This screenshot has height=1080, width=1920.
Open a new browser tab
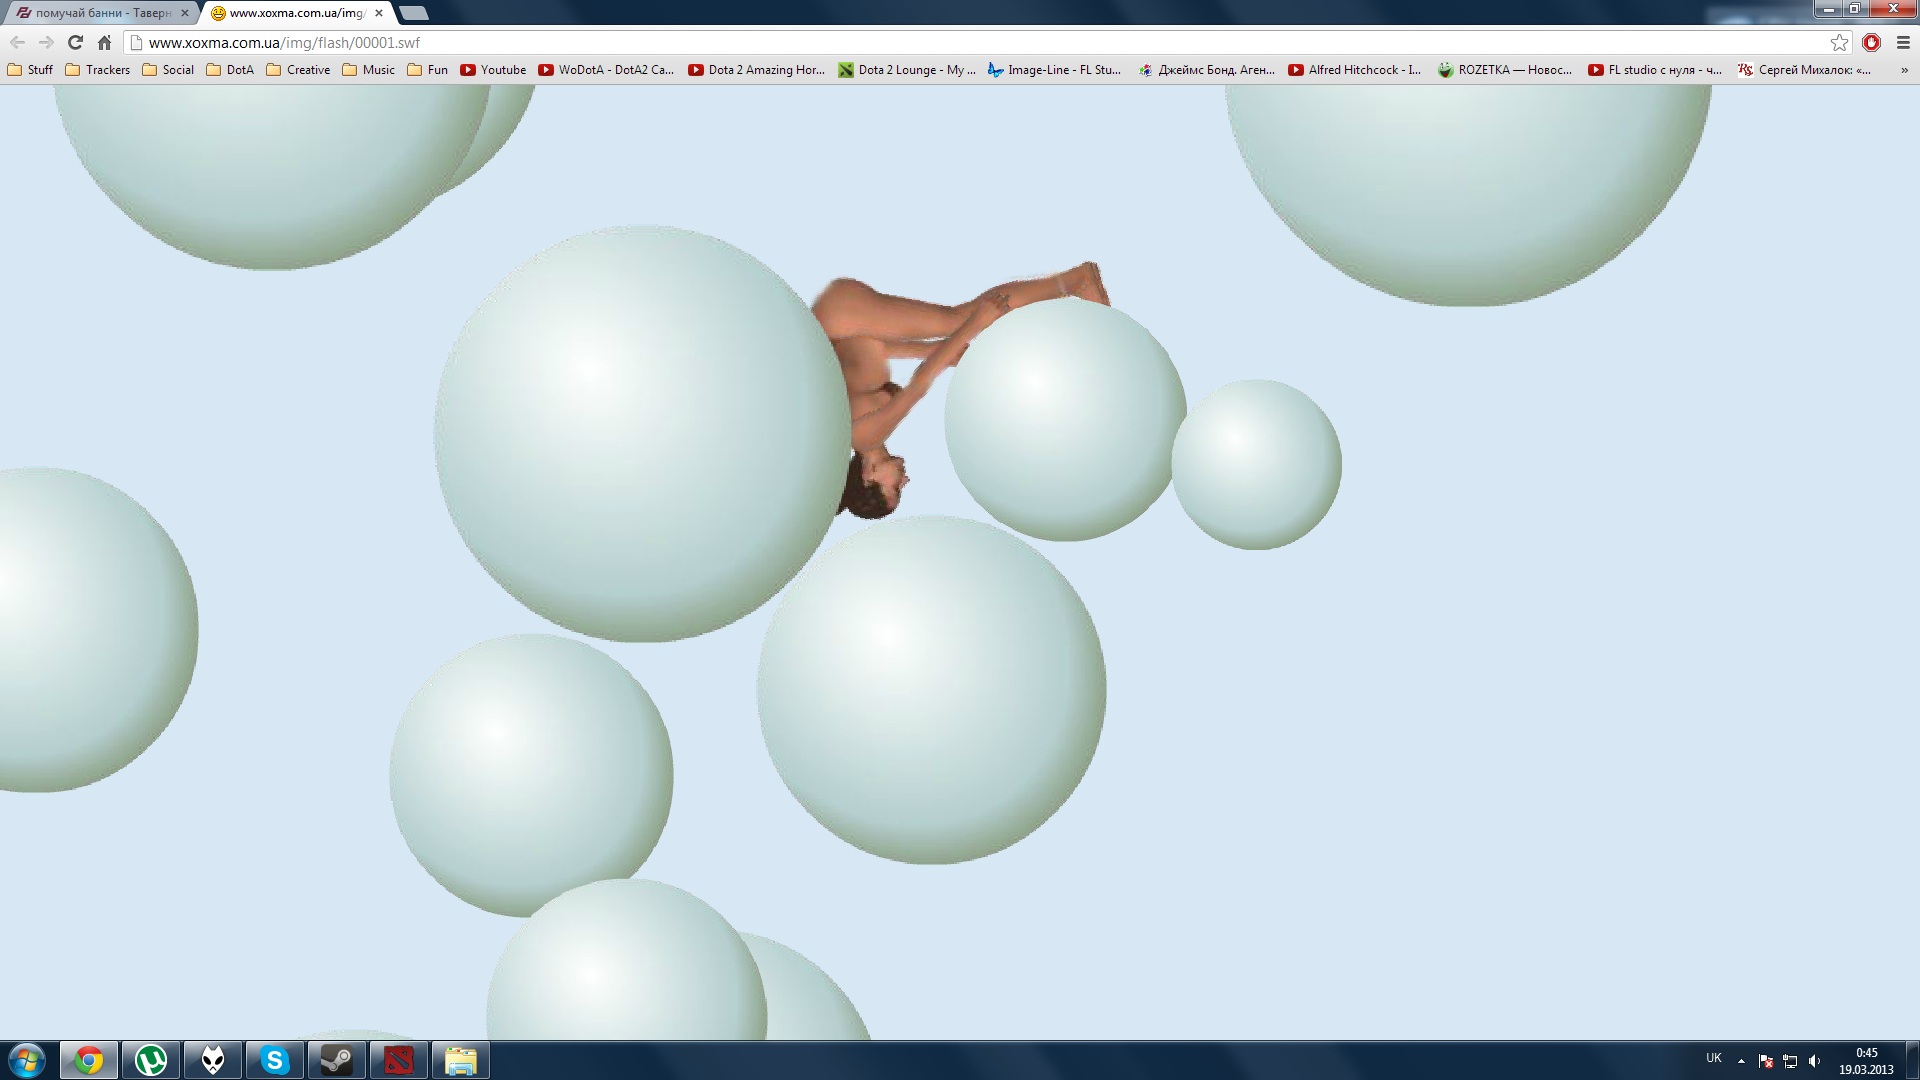tap(413, 13)
